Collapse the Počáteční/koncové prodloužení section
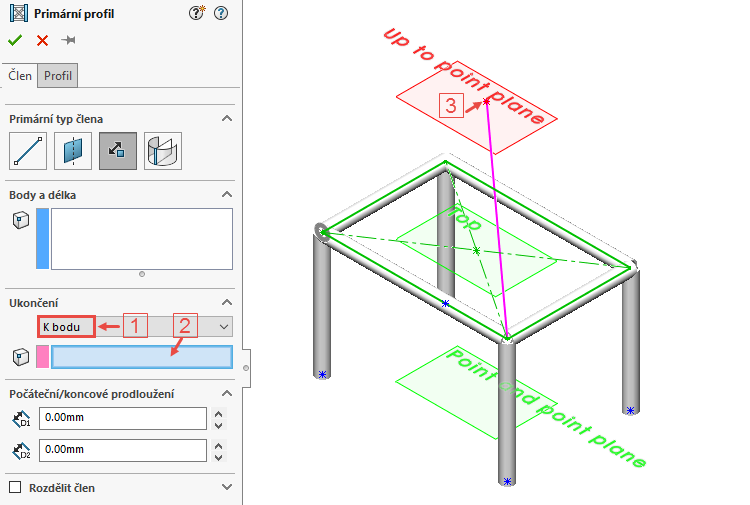The image size is (750, 505). [227, 393]
